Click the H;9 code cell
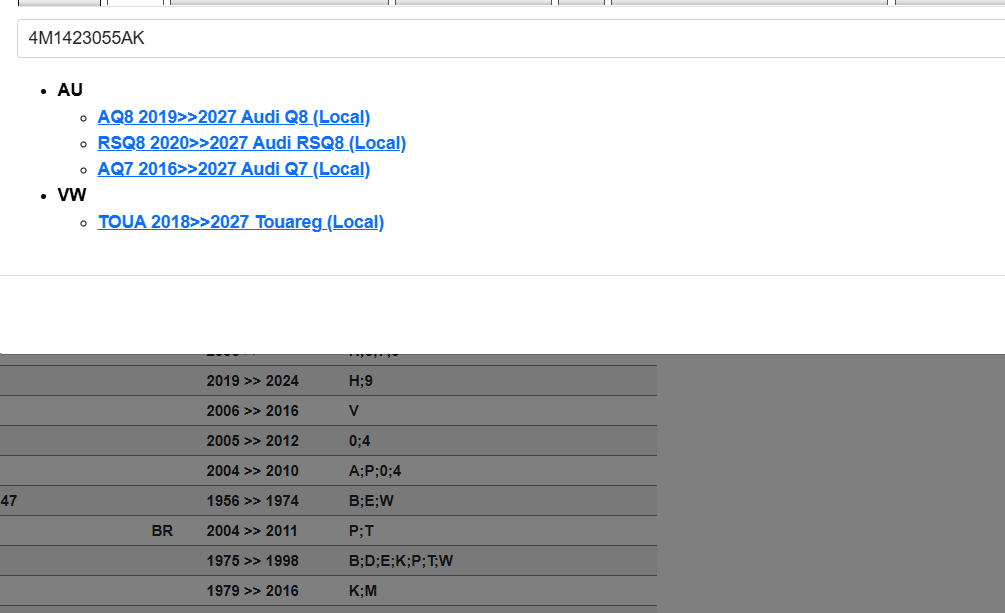The height and width of the screenshot is (613, 1005). [361, 381]
